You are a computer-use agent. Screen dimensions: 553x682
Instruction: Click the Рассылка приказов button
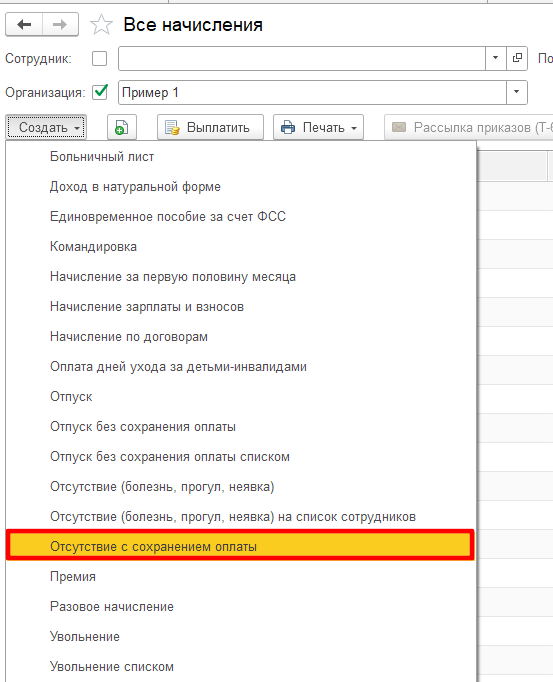click(x=469, y=127)
